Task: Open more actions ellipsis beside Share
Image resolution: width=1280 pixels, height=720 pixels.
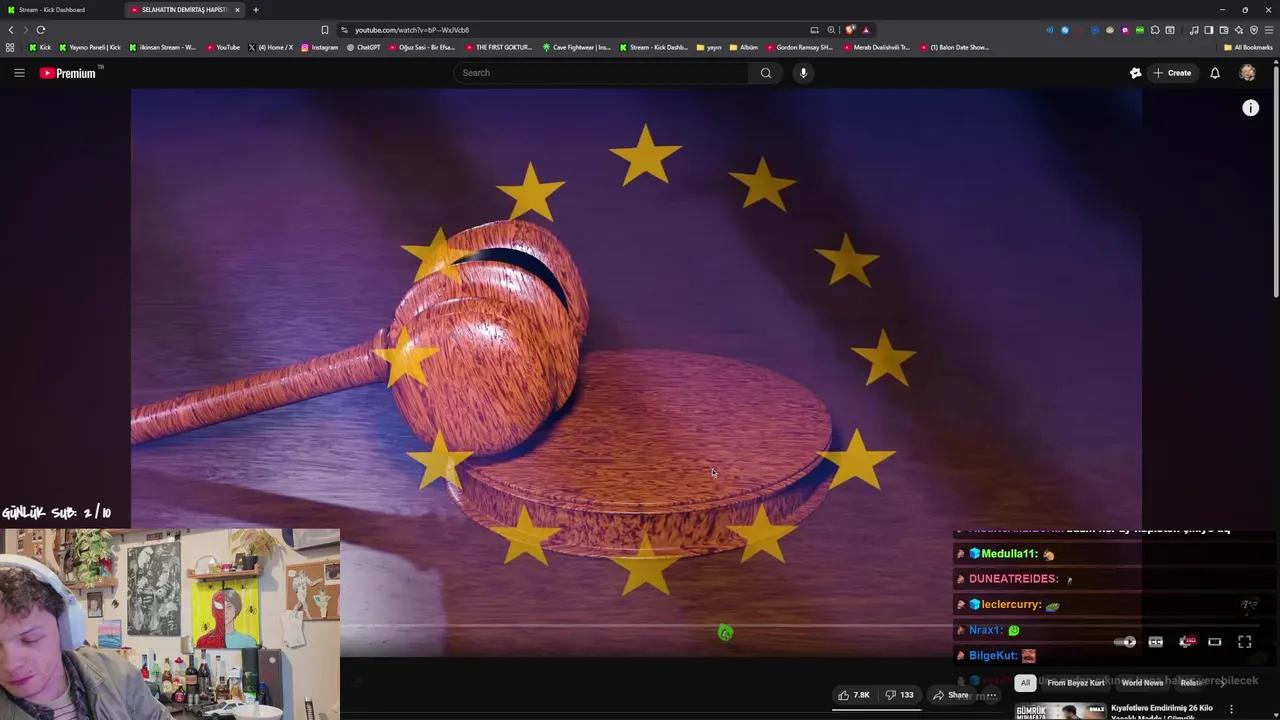Action: point(991,695)
